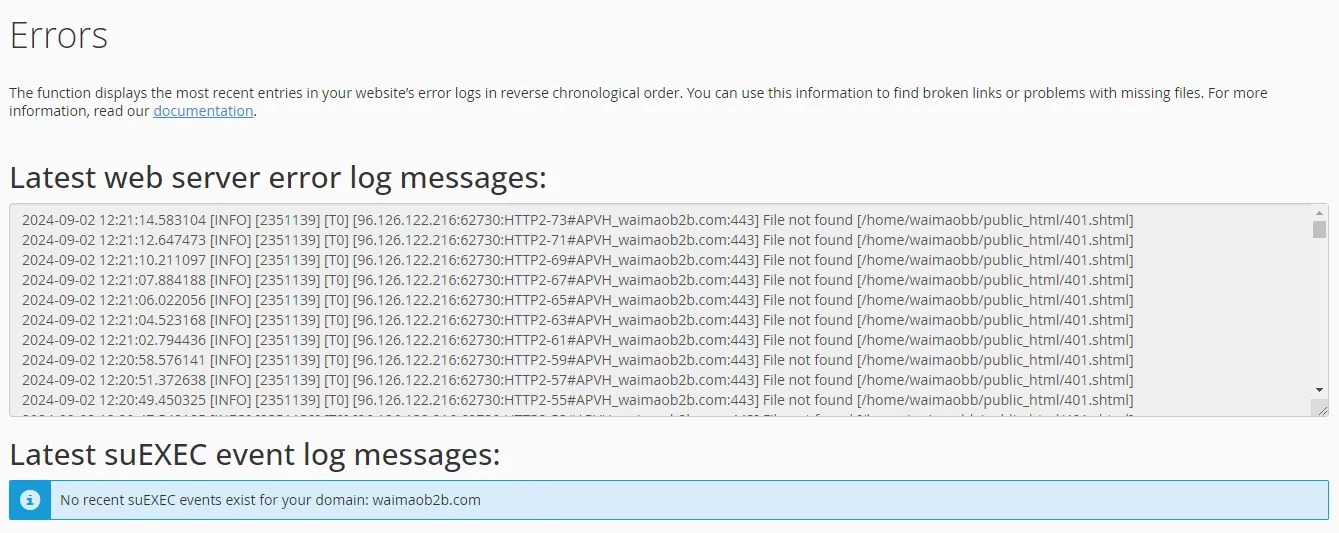Place cursor on the 12:21:02.794436 log entry
This screenshot has height=533, width=1339.
point(577,340)
